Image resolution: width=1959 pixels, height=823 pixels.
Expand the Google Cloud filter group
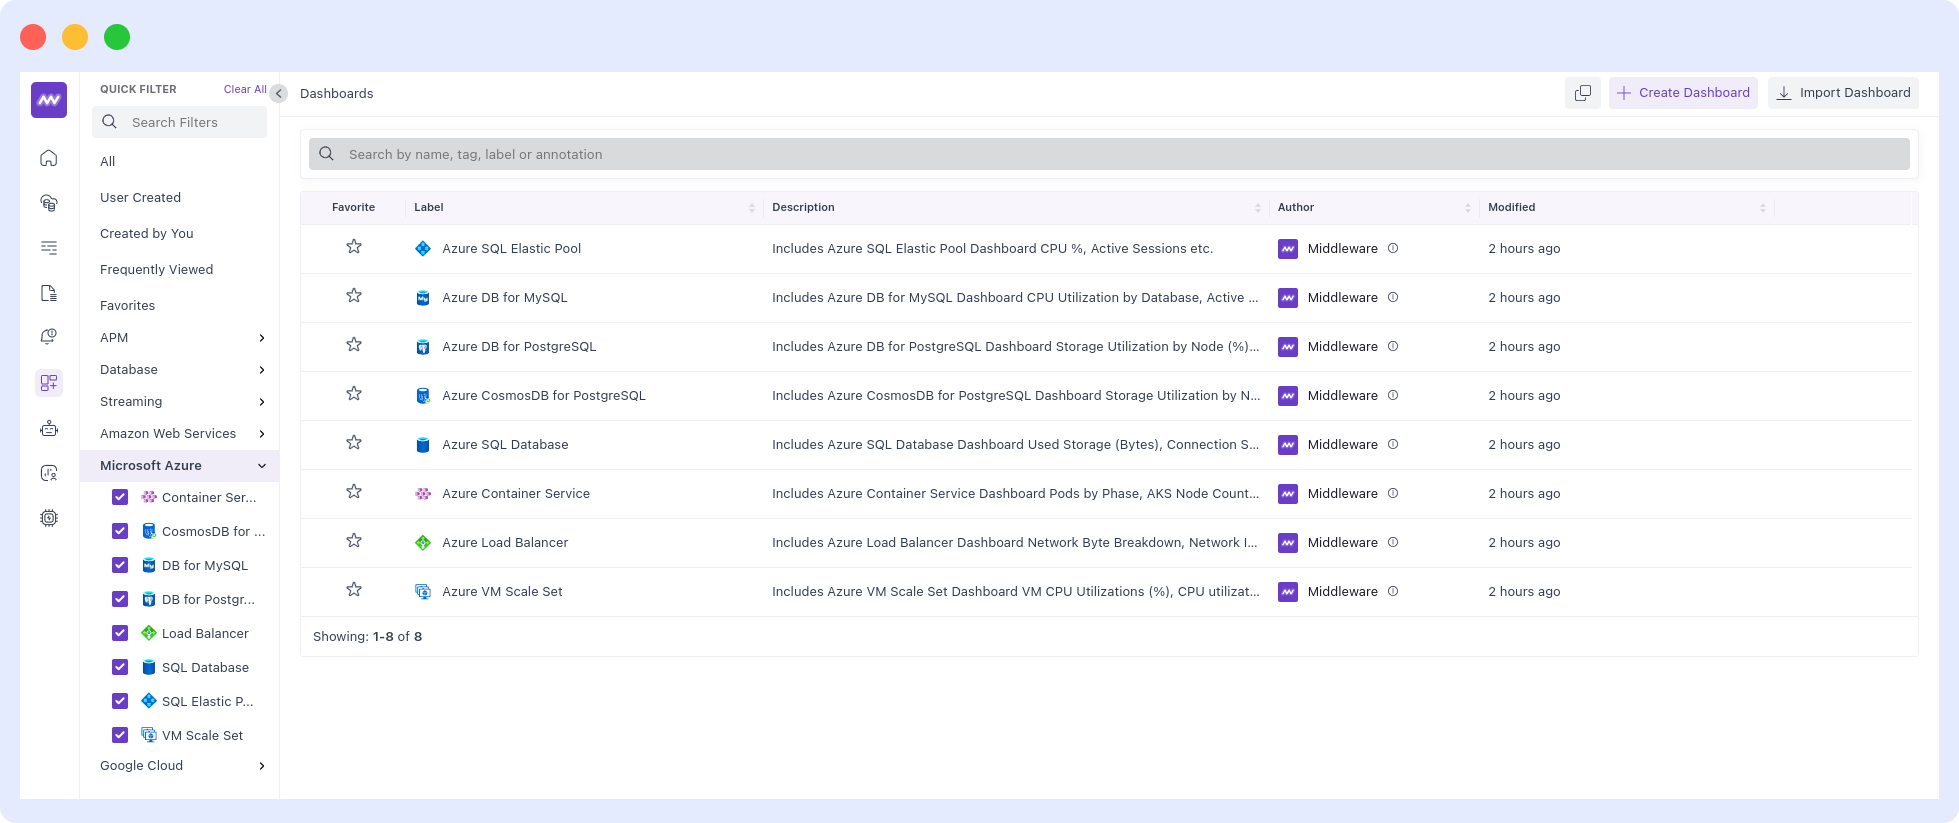pos(262,766)
